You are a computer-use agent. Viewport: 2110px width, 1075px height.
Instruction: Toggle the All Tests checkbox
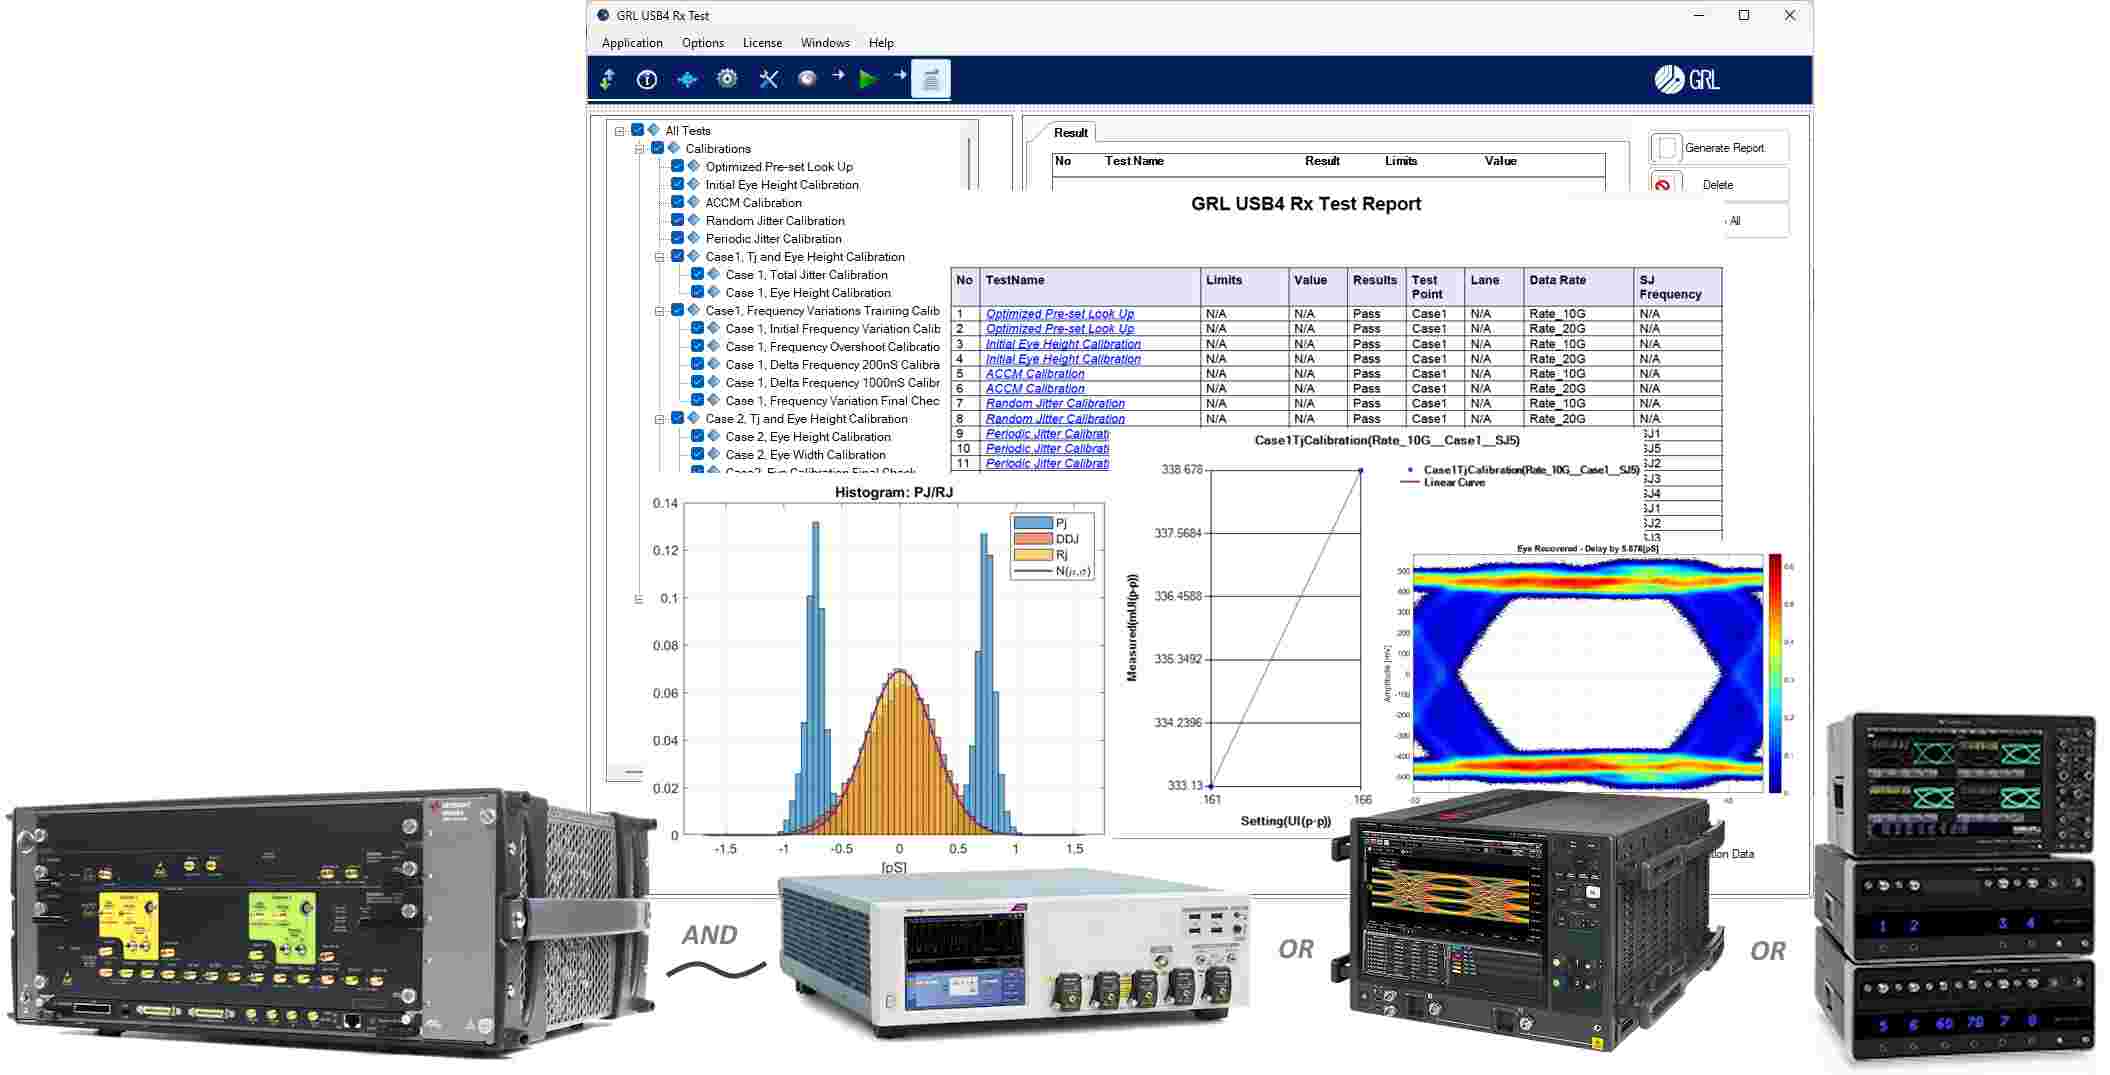[x=636, y=130]
